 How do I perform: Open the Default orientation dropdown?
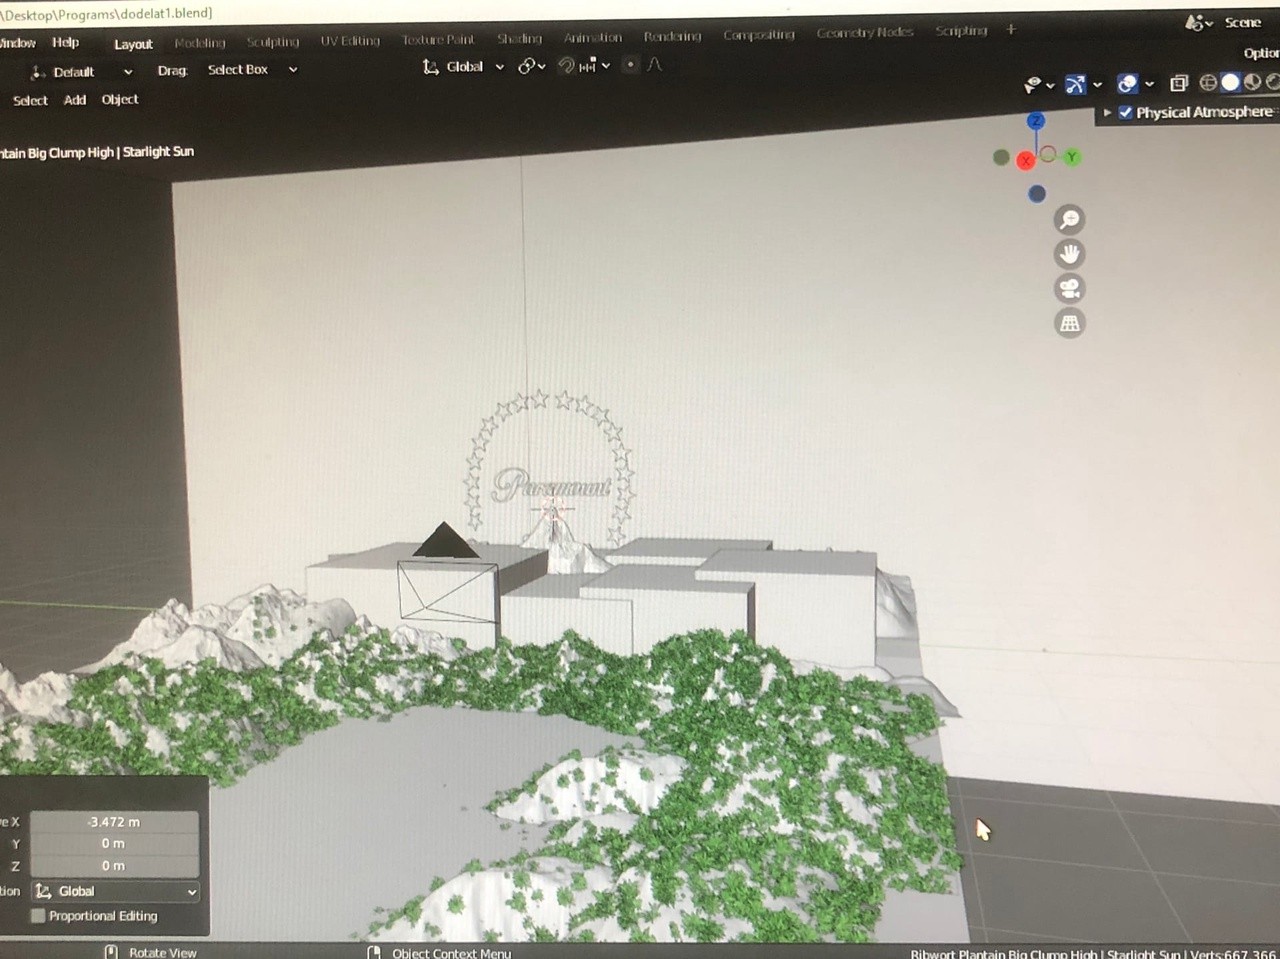(82, 72)
